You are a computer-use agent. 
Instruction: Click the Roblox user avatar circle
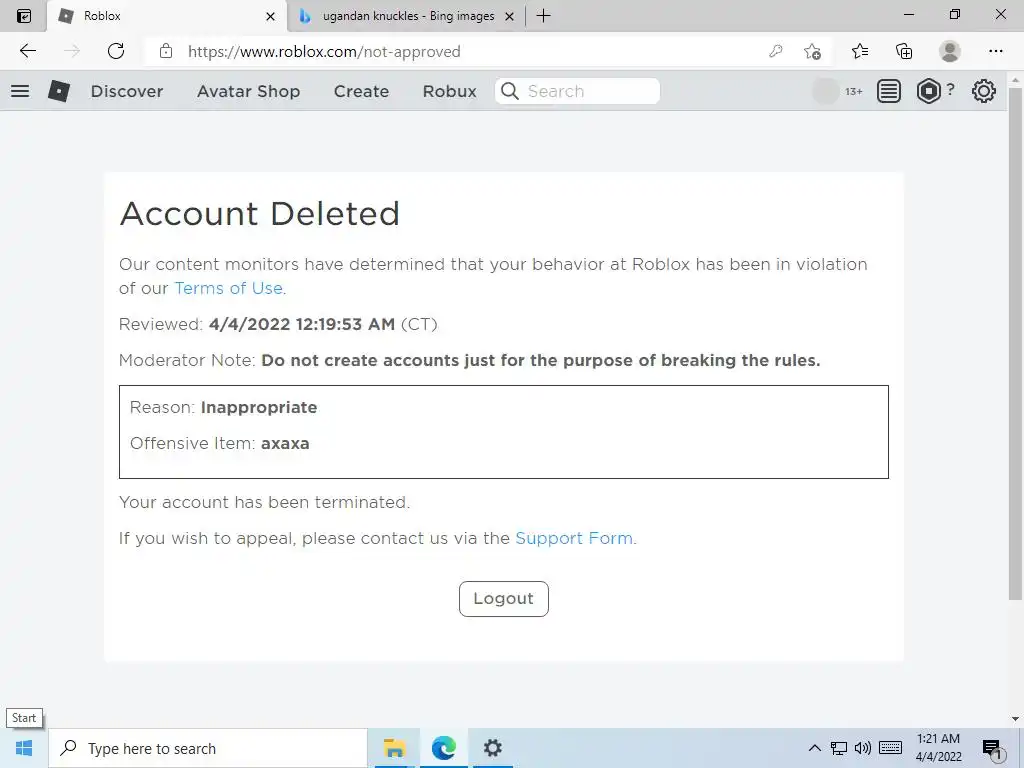tap(825, 91)
